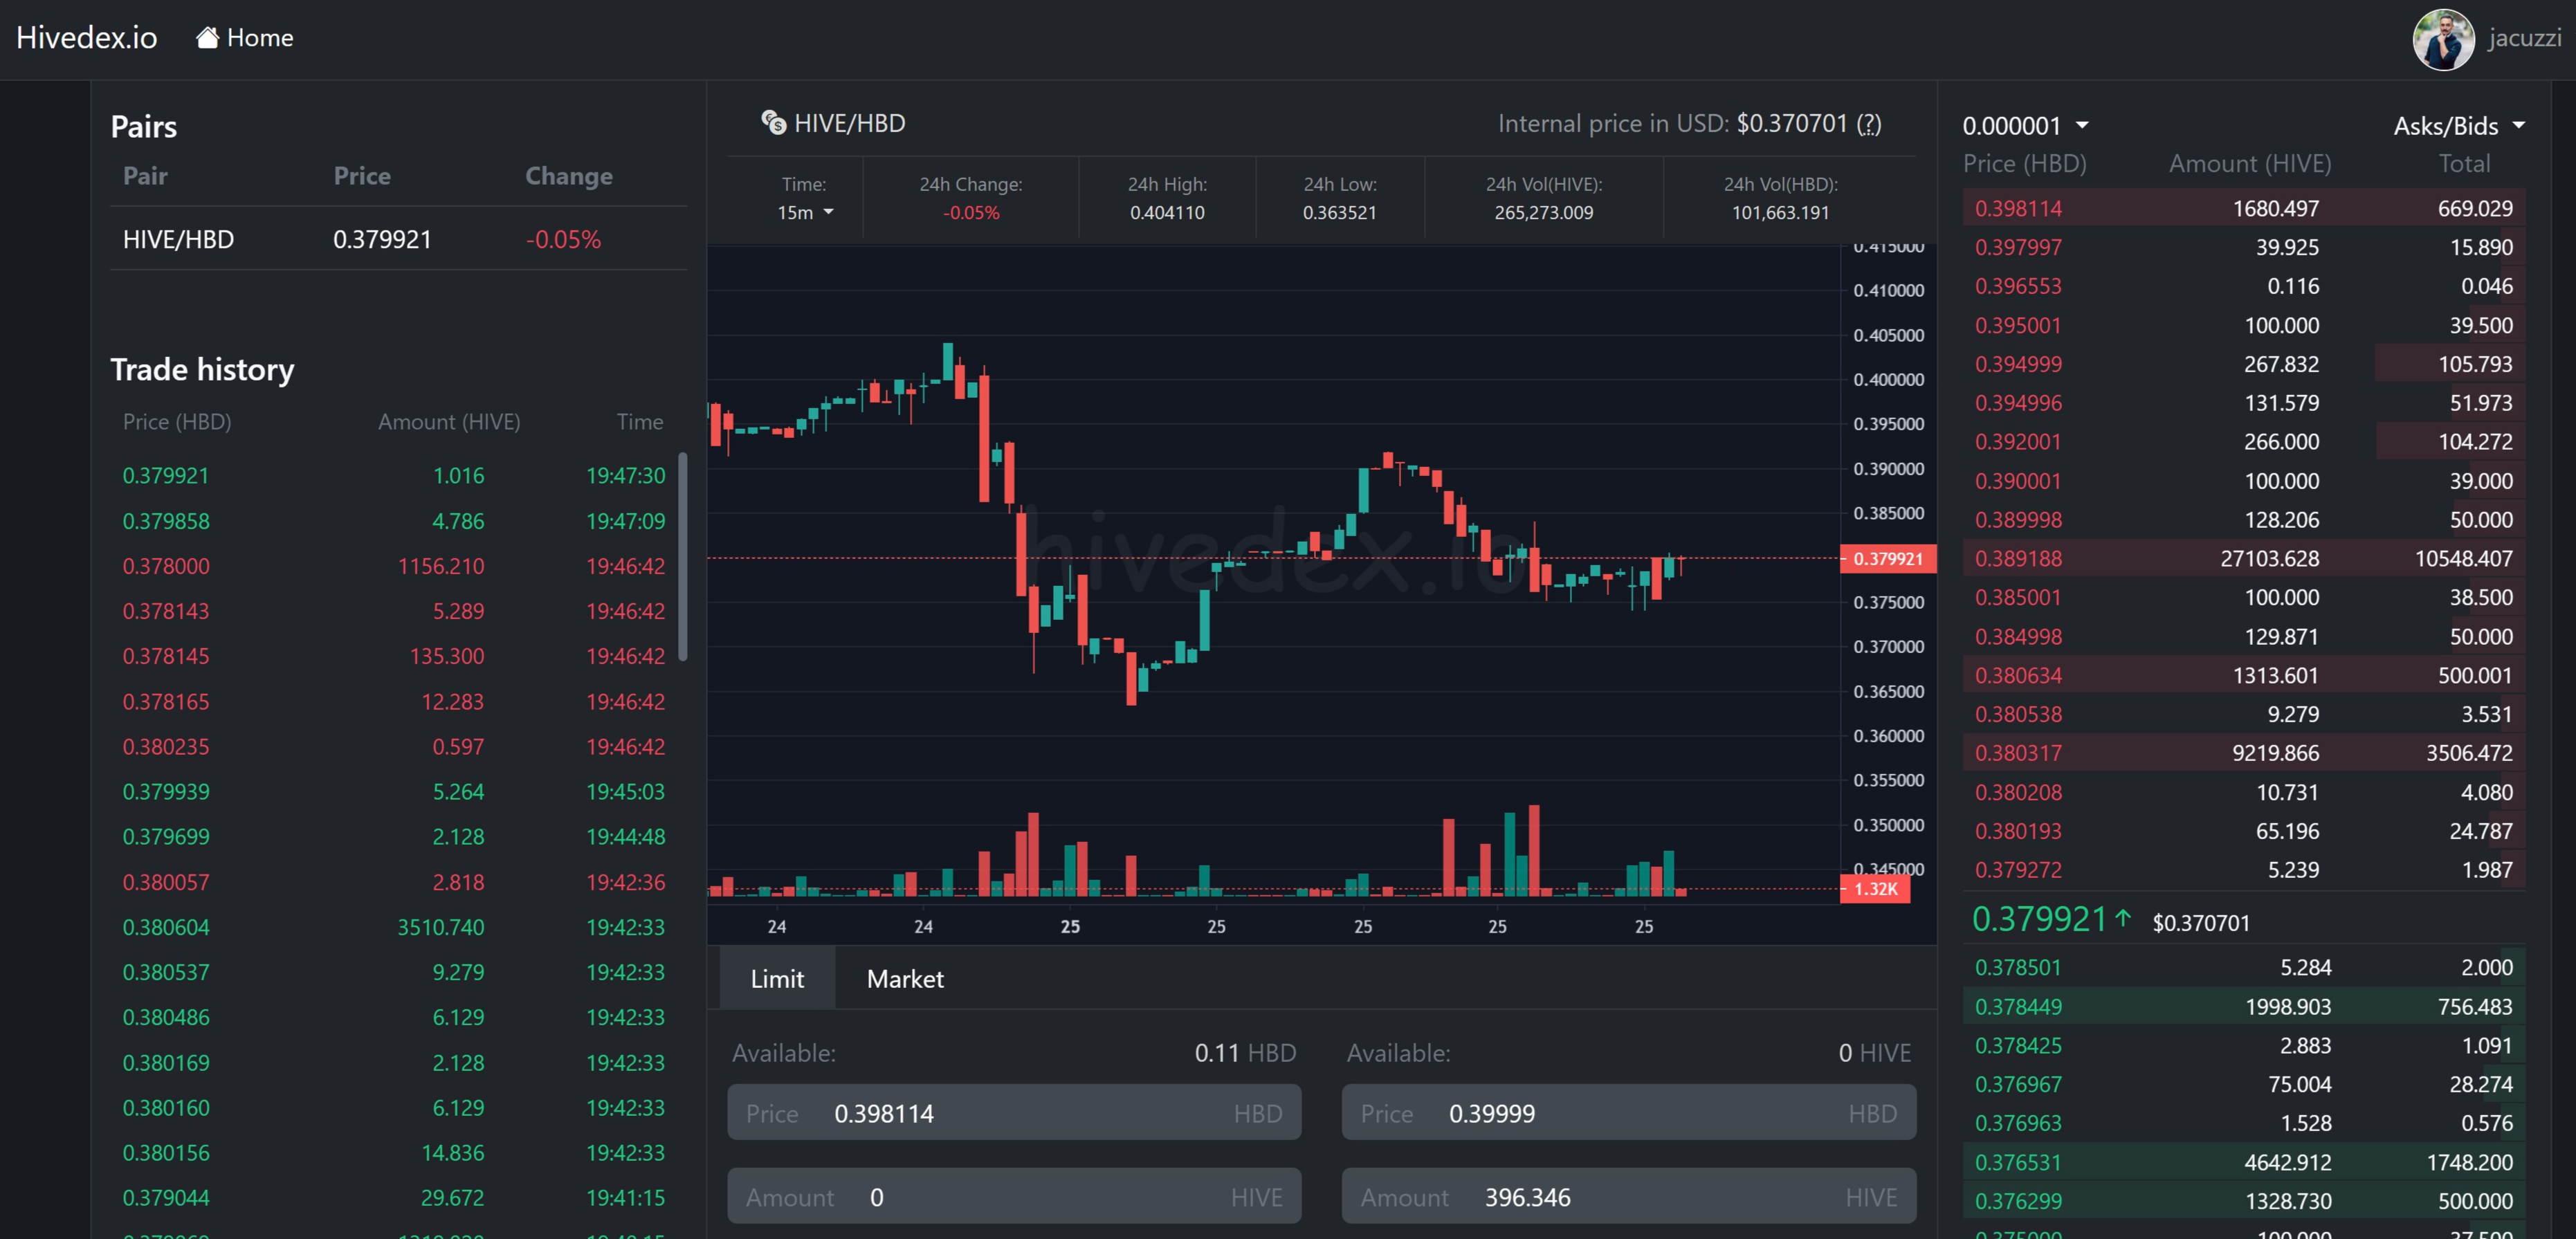
Task: Click trade with amount 1156.210
Action: [394, 565]
